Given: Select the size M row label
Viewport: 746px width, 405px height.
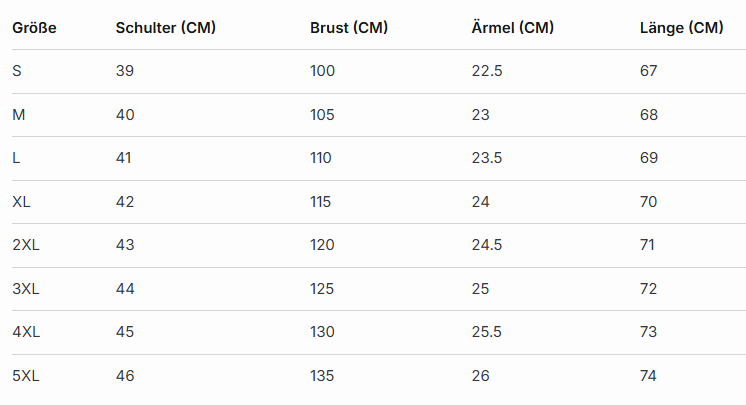Looking at the screenshot, I should pyautogui.click(x=19, y=115).
